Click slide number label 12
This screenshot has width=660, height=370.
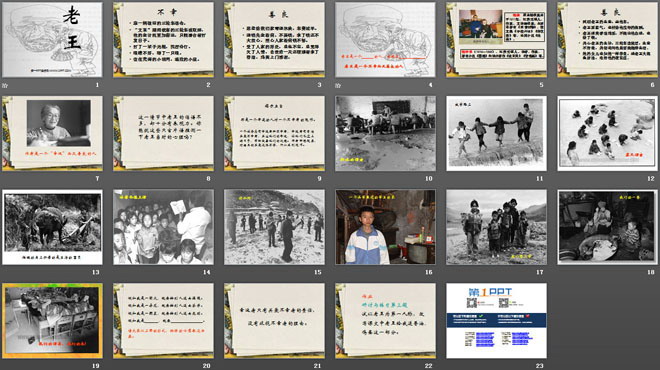click(651, 178)
